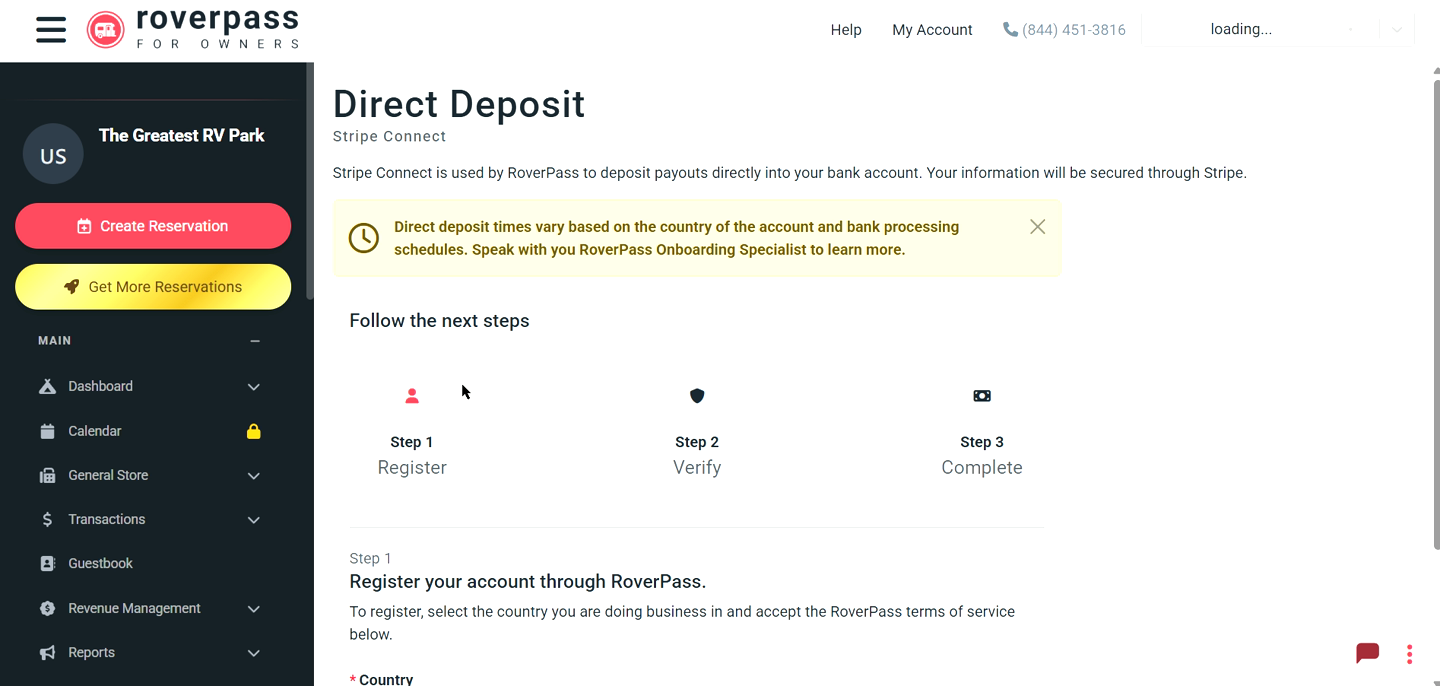Collapse the MAIN sidebar section

[255, 341]
